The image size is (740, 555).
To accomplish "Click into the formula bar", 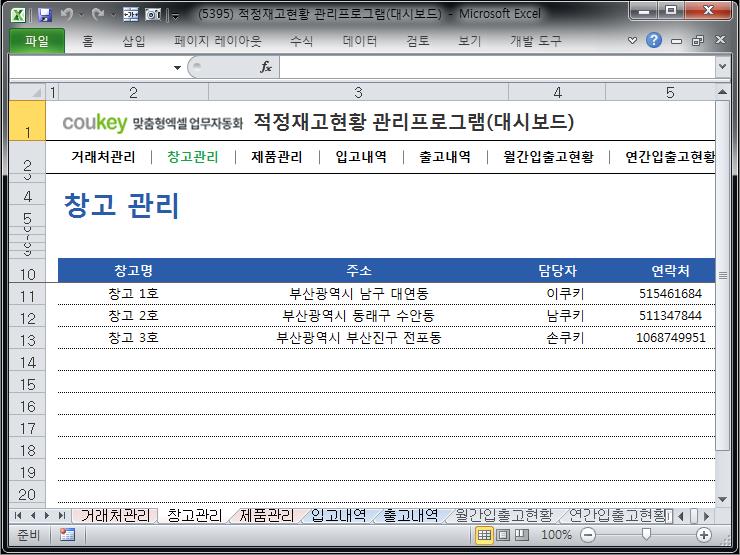I will 498,67.
